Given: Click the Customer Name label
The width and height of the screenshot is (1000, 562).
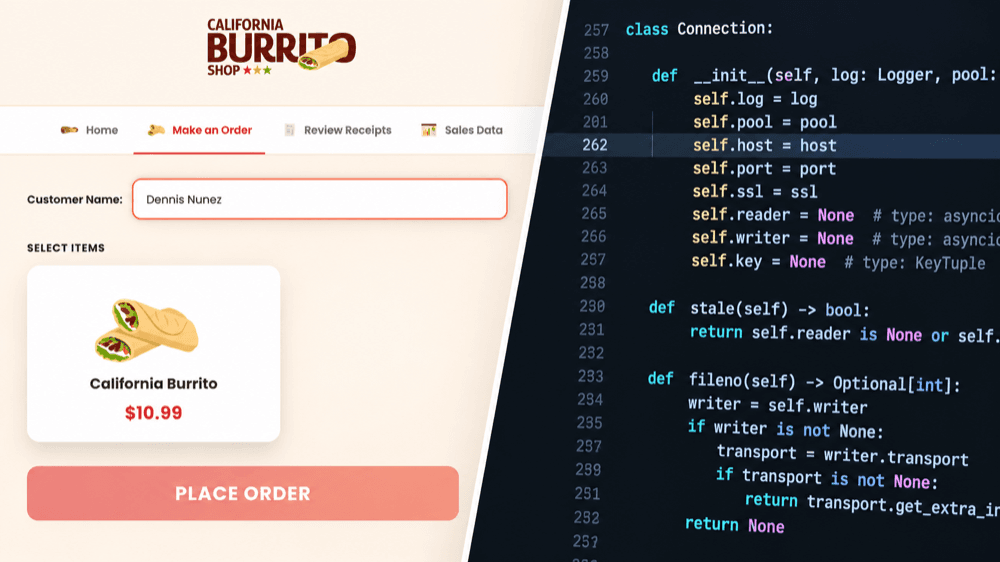Looking at the screenshot, I should pos(75,200).
